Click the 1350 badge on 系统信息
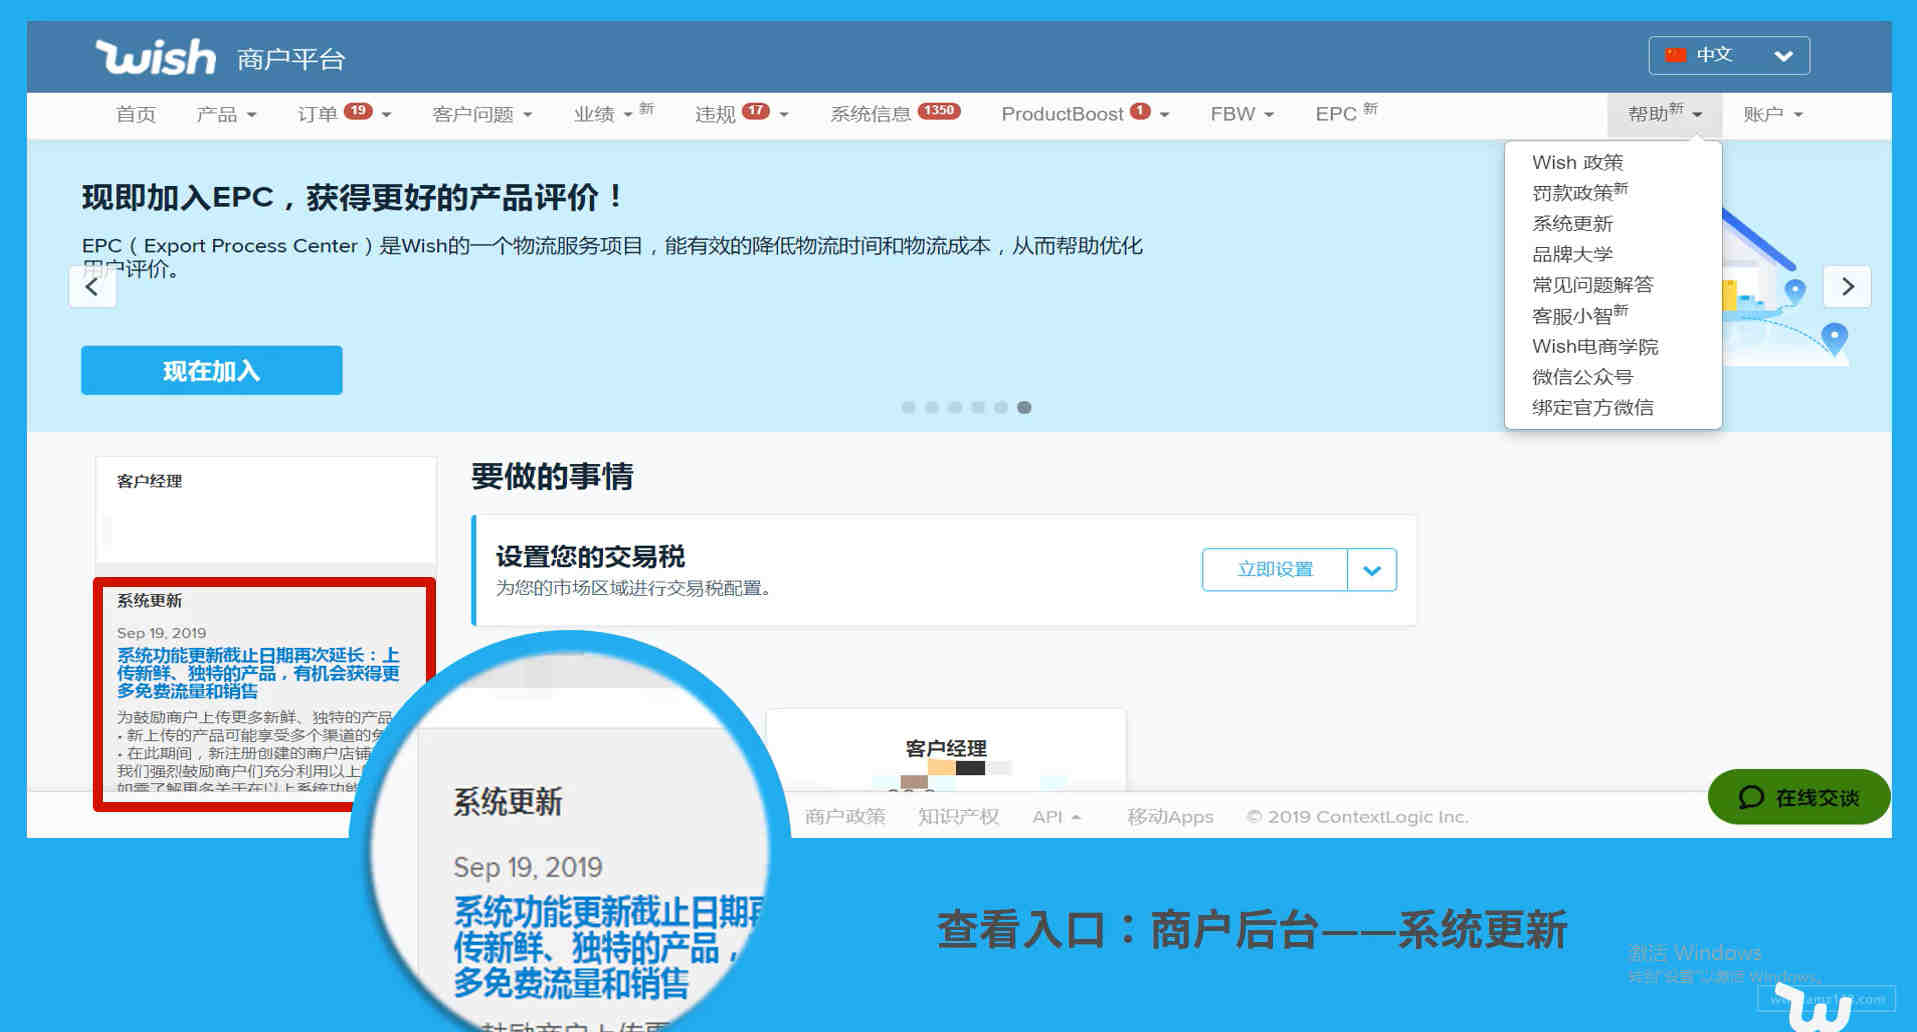Screen dimensions: 1917x1032 coord(939,111)
